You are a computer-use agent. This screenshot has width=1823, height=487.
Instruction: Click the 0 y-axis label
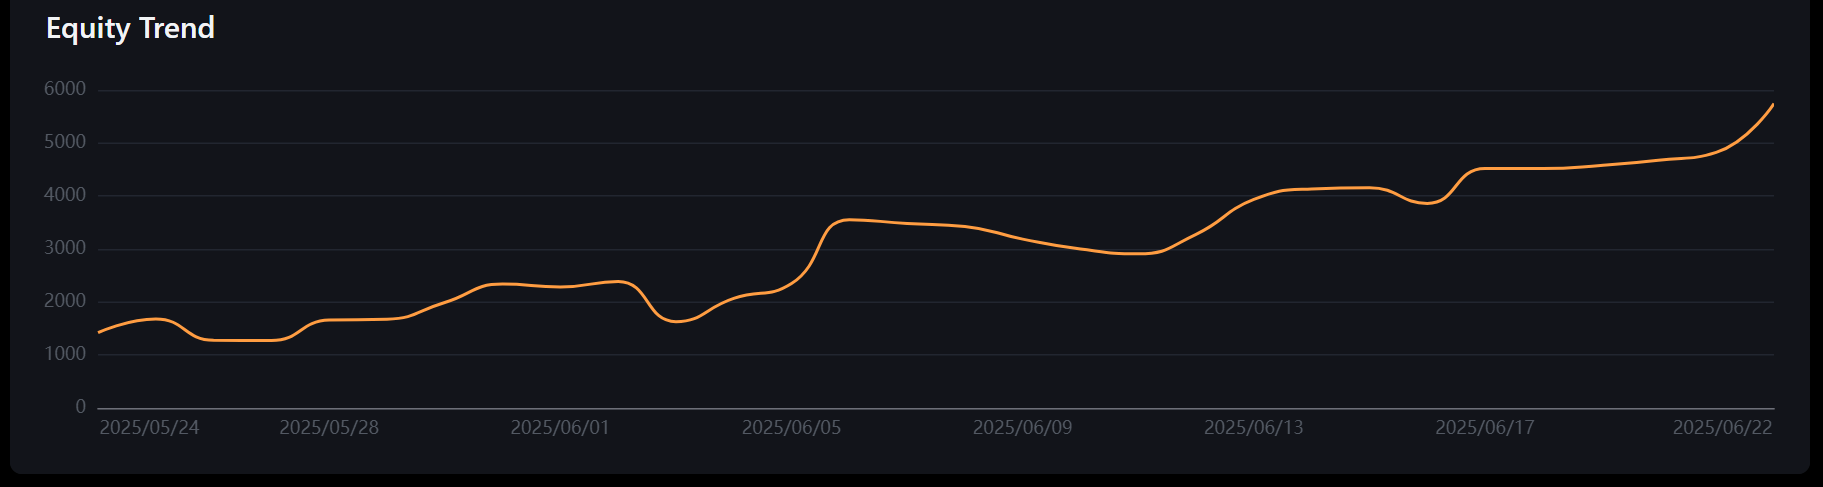pyautogui.click(x=81, y=407)
